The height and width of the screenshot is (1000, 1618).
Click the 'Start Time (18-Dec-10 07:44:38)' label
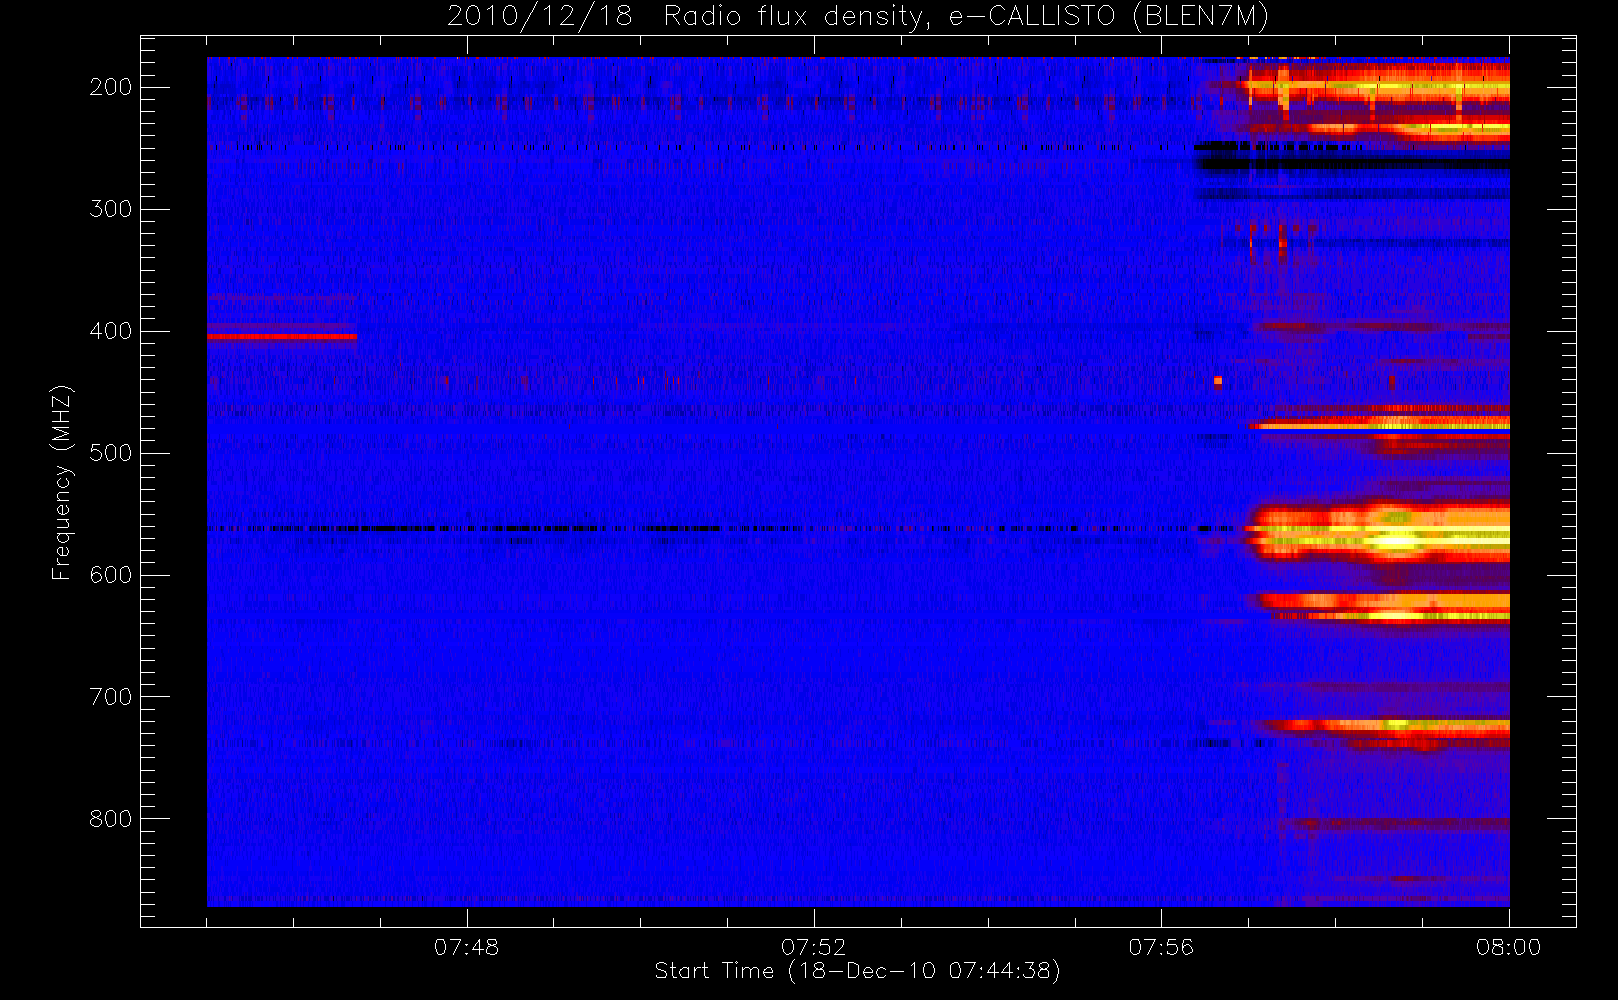(x=857, y=971)
